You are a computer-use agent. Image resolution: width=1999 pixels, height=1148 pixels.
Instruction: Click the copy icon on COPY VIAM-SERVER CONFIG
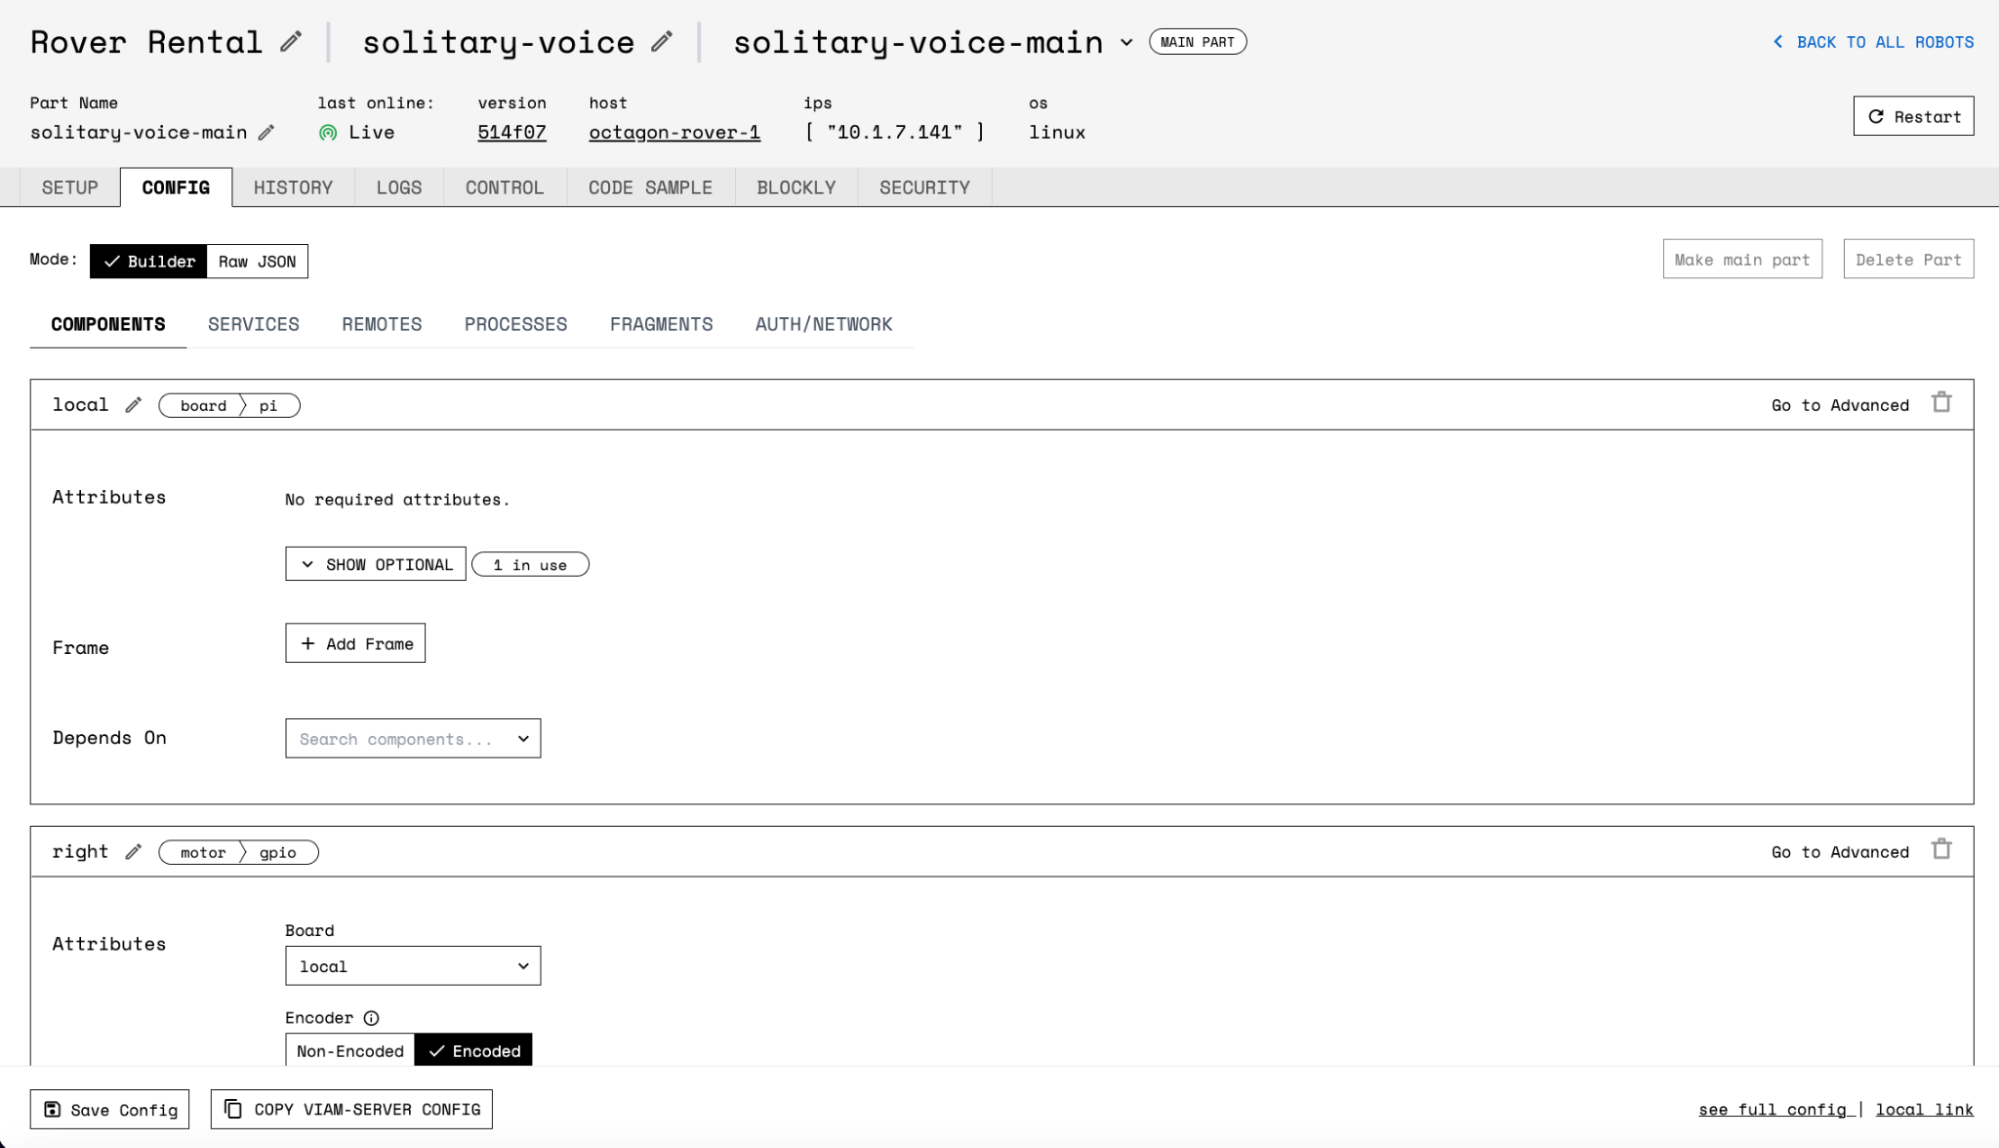point(234,1109)
